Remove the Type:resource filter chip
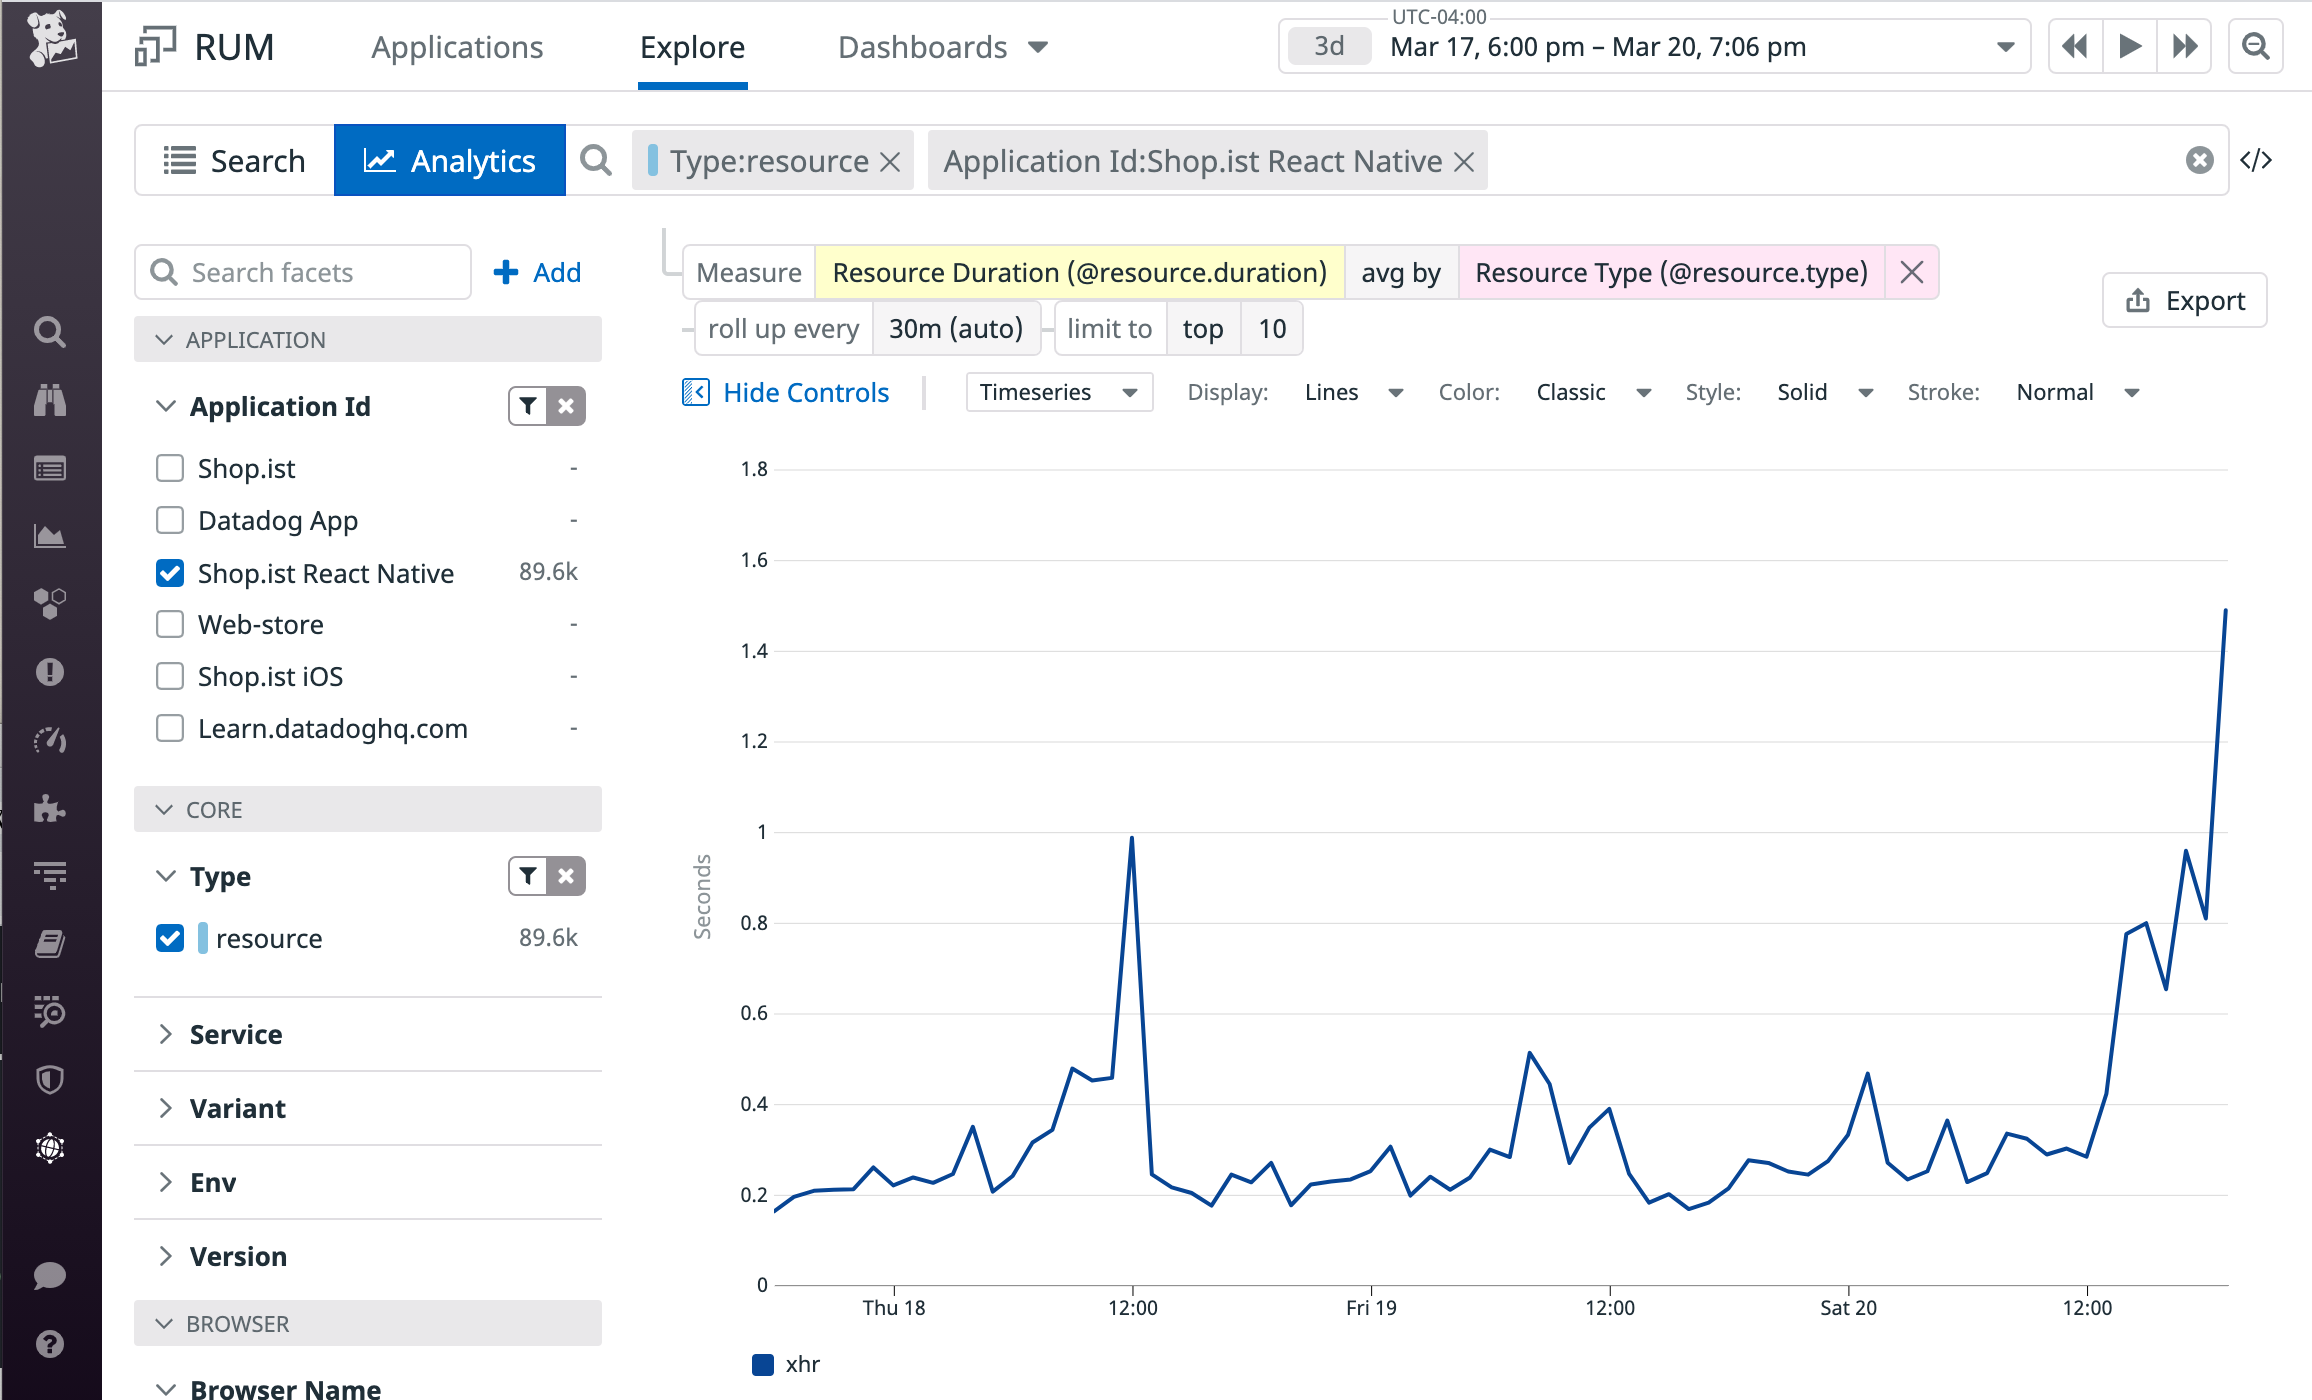 click(890, 160)
